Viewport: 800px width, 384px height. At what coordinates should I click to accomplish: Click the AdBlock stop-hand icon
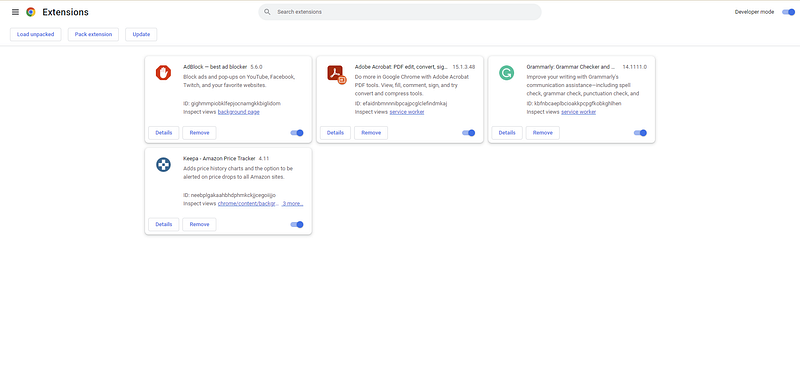163,73
